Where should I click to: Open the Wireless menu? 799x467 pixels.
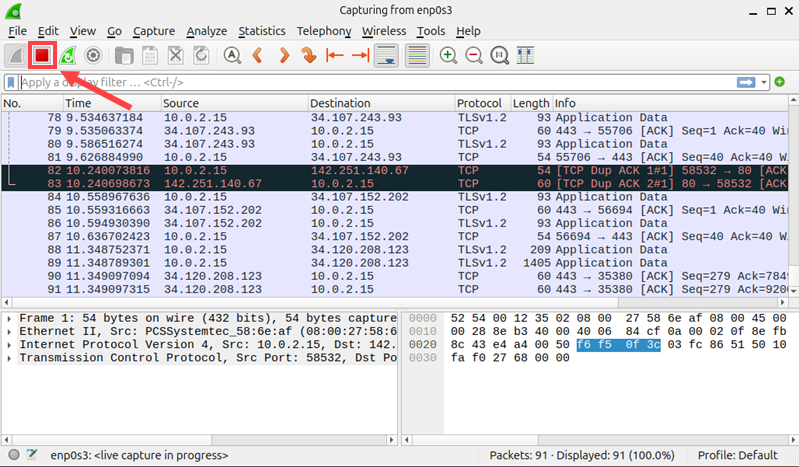pyautogui.click(x=384, y=31)
